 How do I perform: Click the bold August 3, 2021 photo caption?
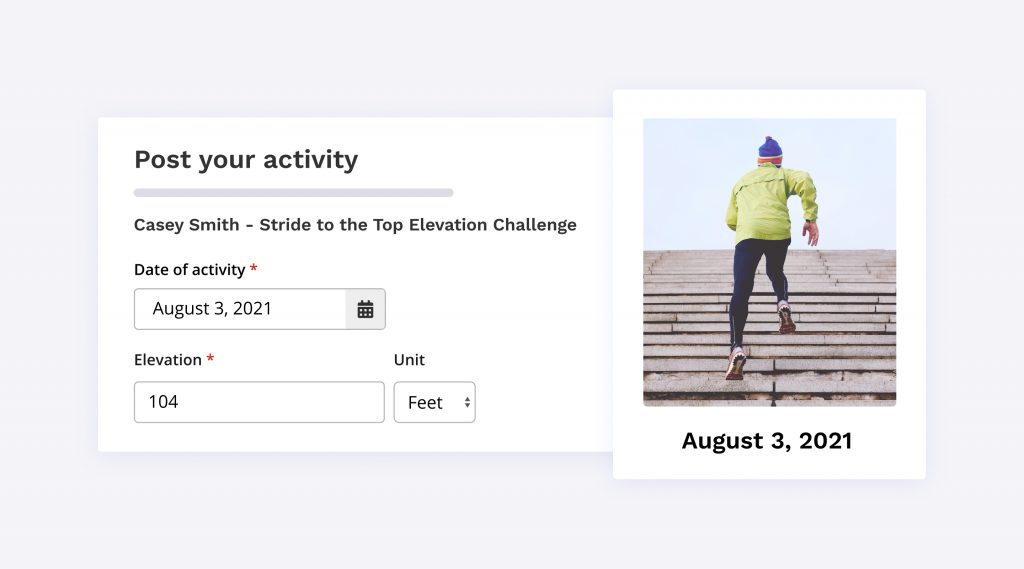[767, 440]
